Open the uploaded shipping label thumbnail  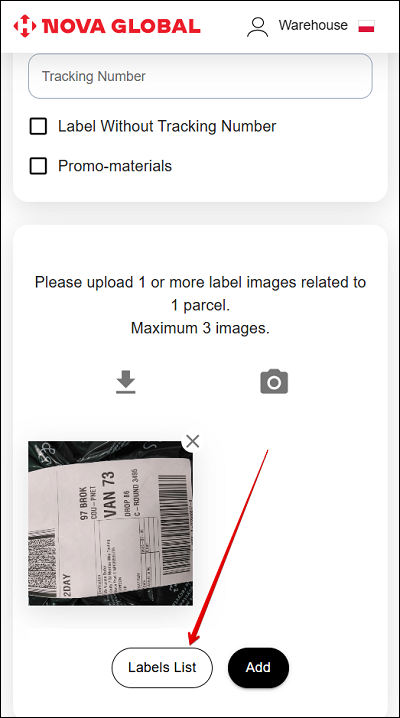click(x=110, y=523)
